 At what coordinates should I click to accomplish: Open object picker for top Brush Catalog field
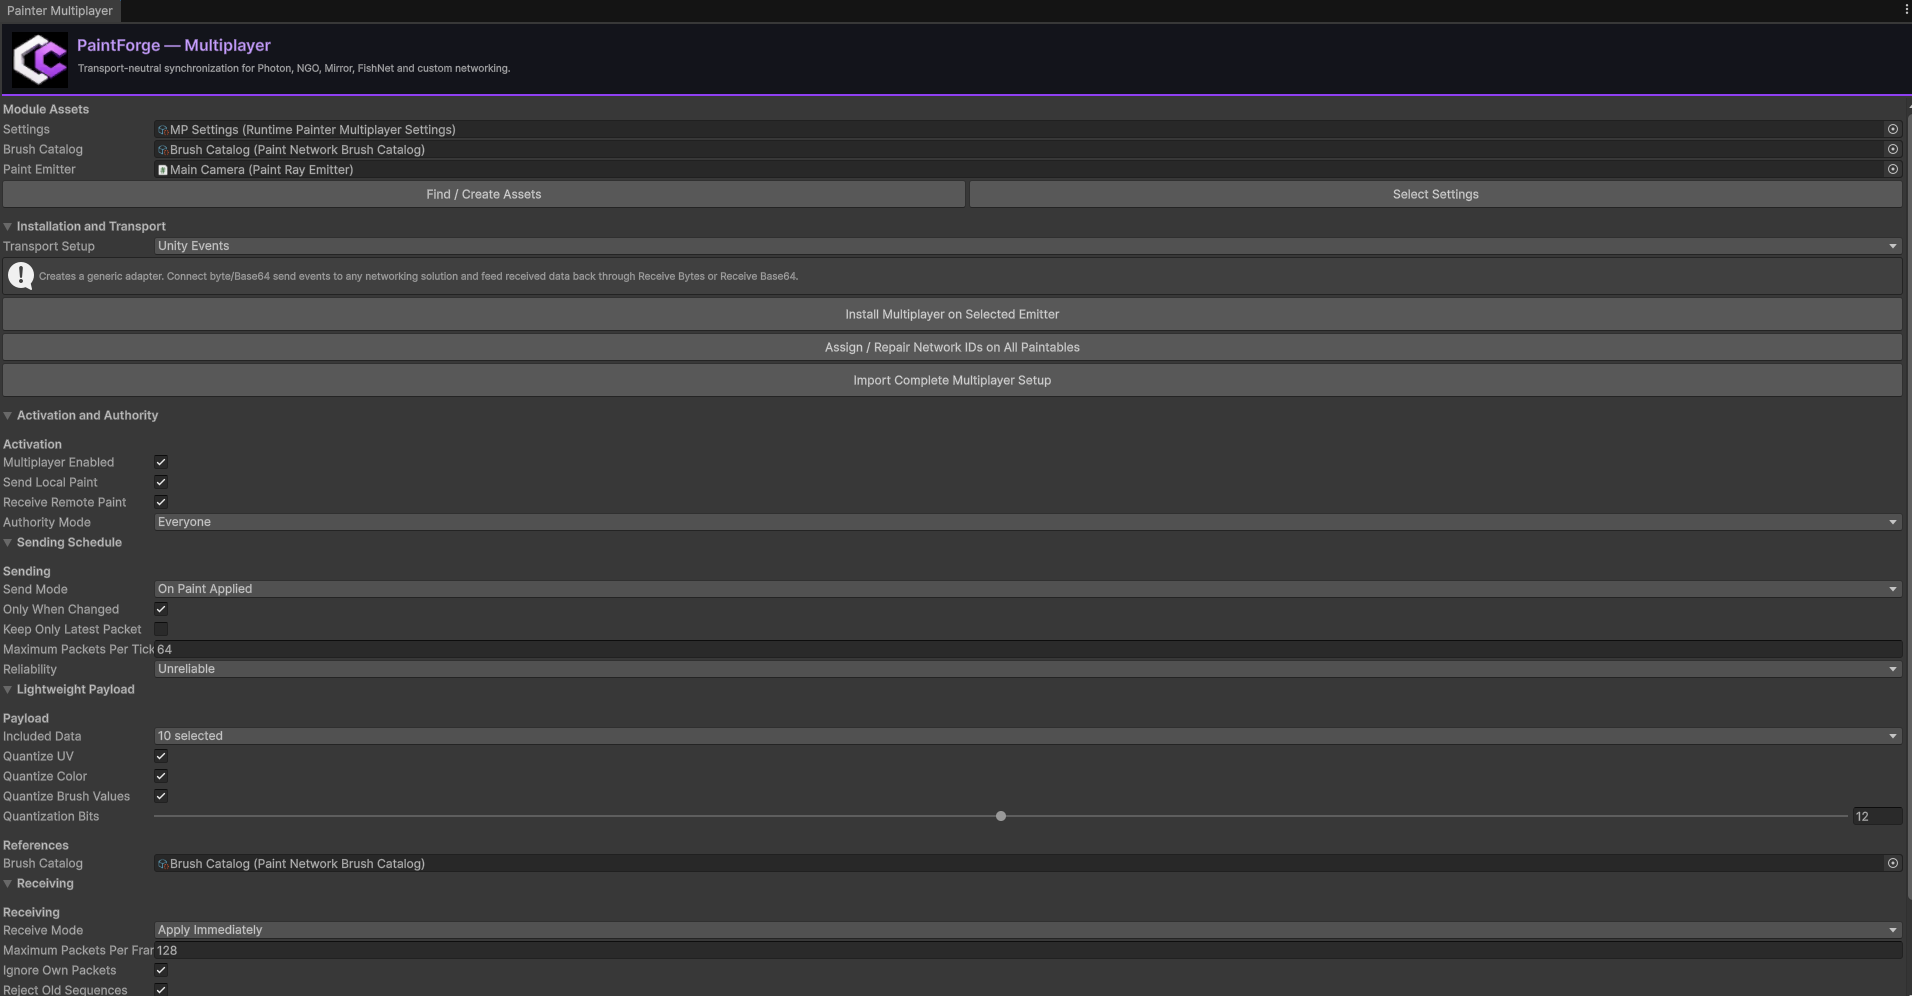(x=1892, y=149)
